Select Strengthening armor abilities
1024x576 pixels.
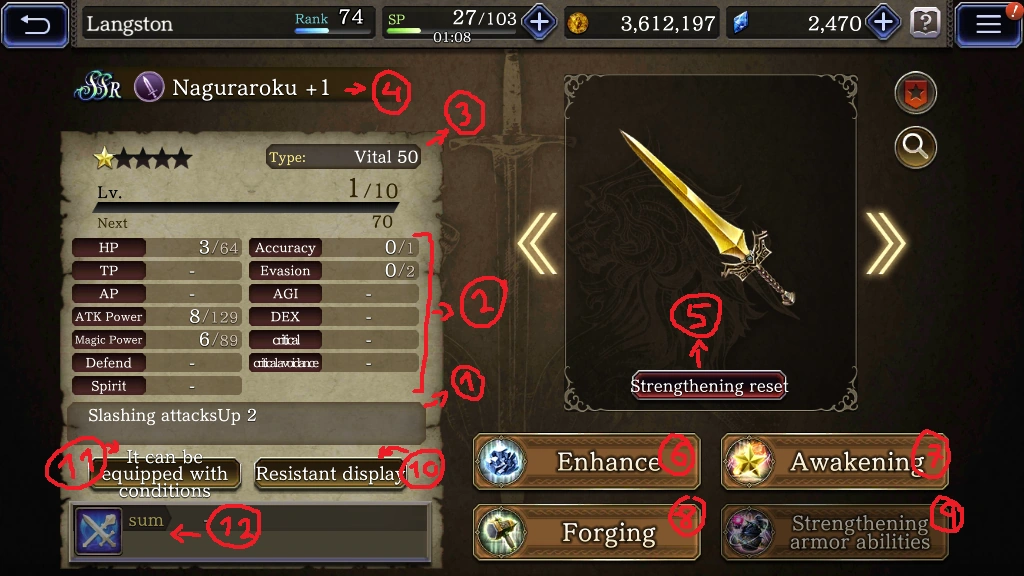pyautogui.click(x=834, y=532)
